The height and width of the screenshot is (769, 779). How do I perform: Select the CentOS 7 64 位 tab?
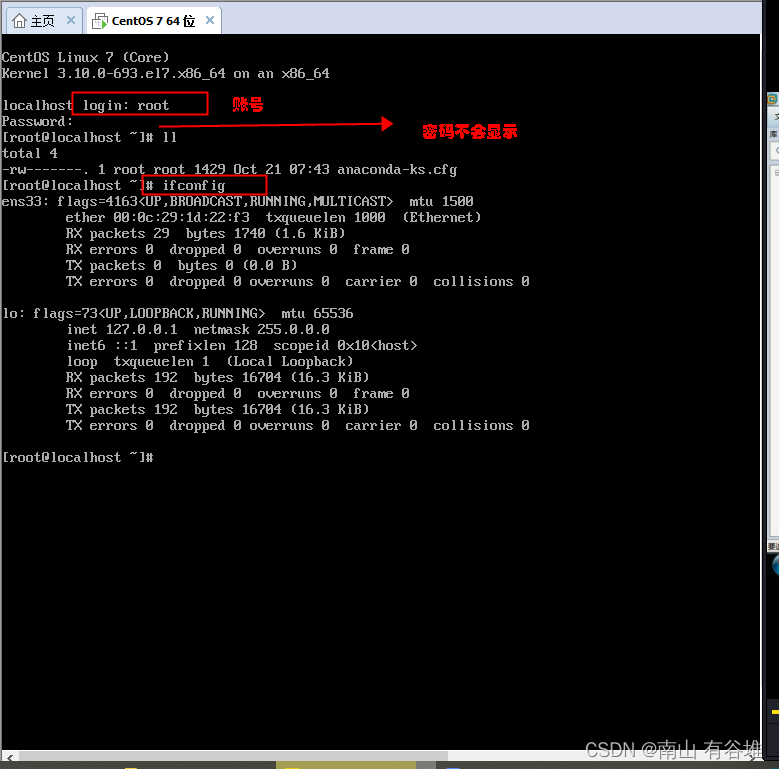154,21
